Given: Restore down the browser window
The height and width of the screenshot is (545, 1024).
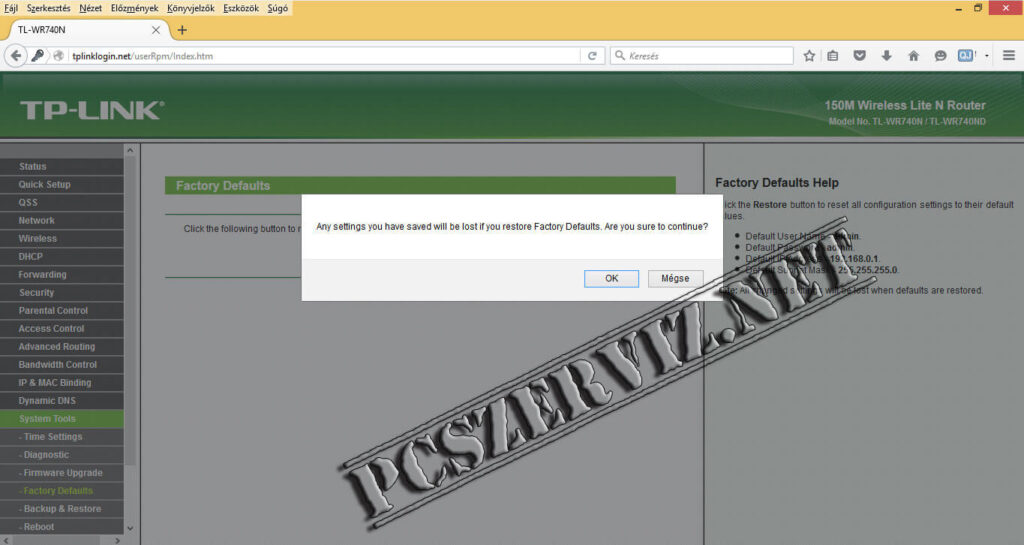Looking at the screenshot, I should [x=978, y=8].
